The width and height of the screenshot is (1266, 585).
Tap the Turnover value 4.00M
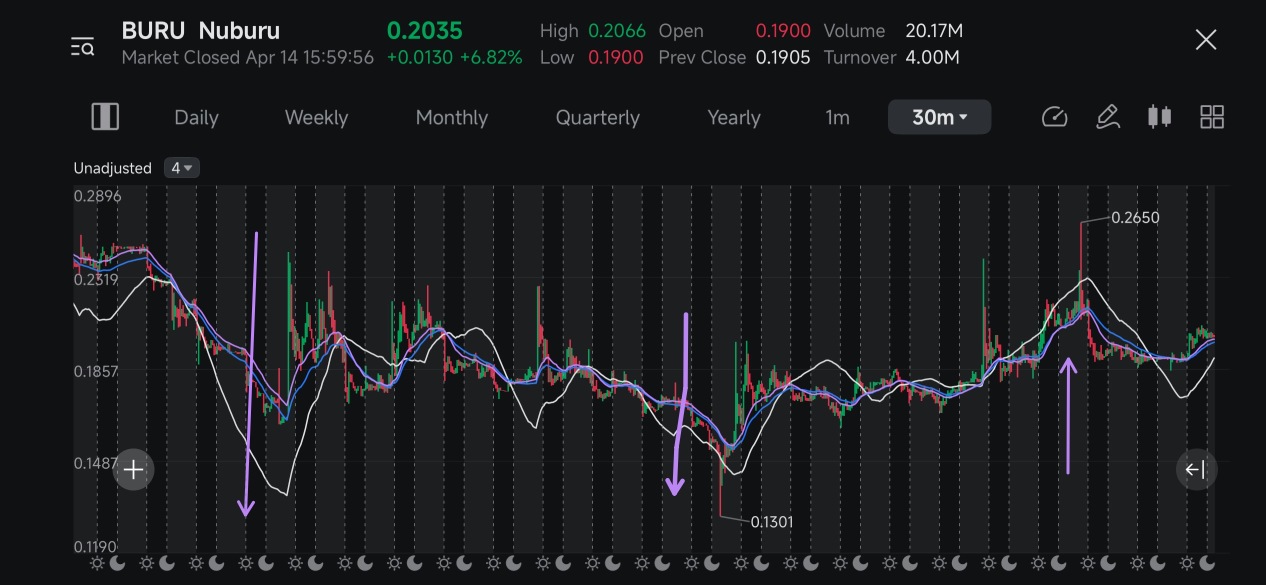click(932, 57)
